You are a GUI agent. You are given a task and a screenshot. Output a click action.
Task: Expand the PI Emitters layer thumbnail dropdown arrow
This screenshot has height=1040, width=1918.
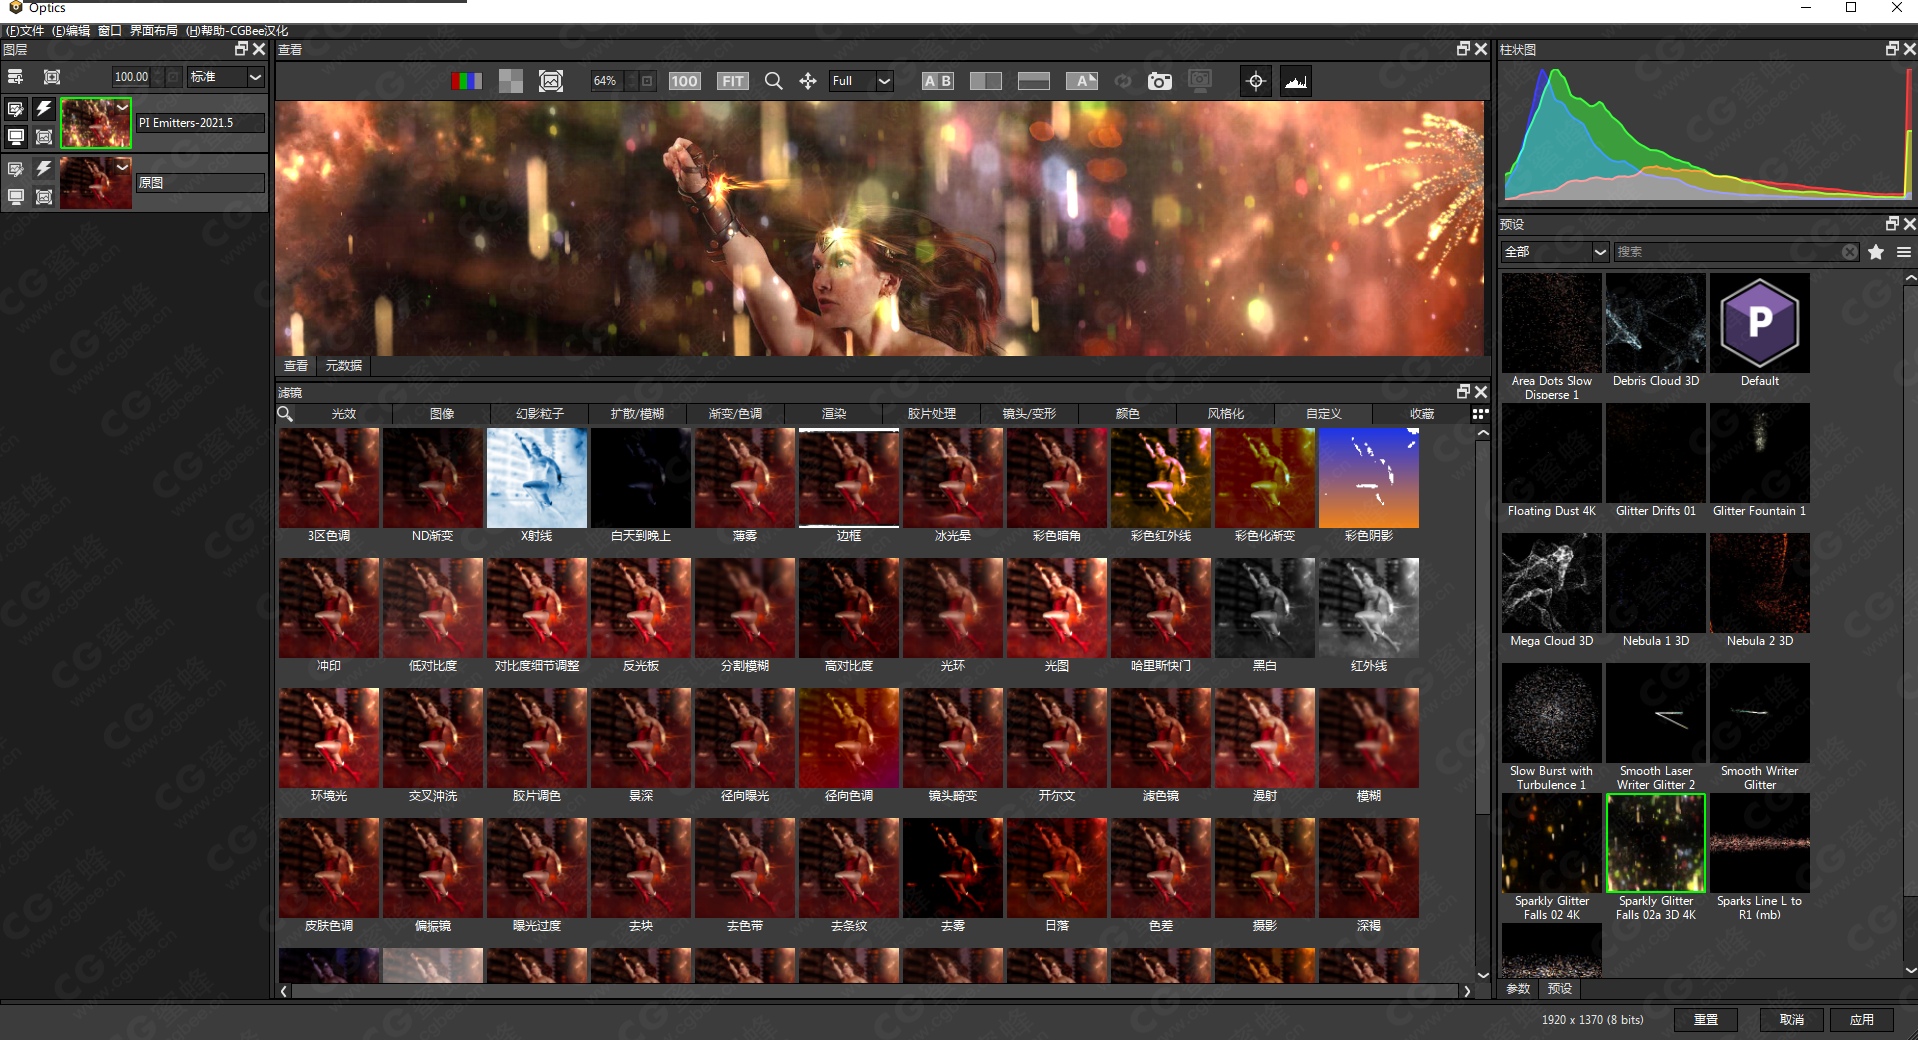point(122,107)
